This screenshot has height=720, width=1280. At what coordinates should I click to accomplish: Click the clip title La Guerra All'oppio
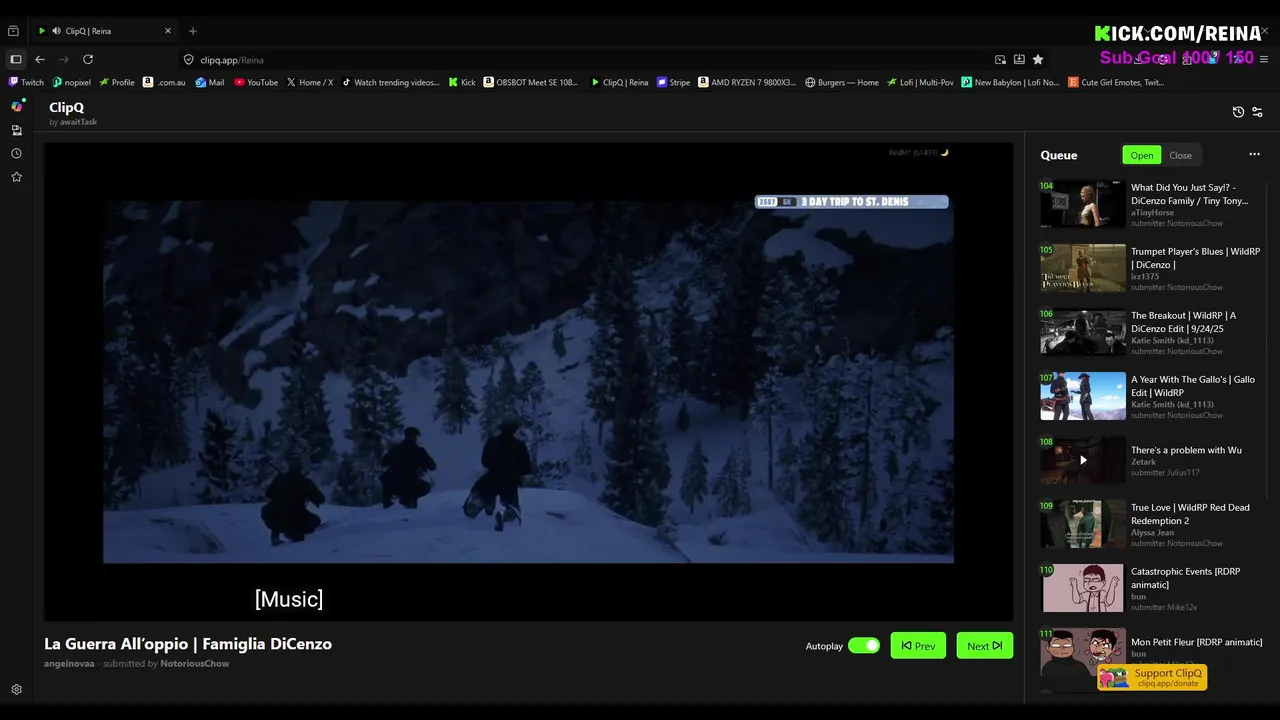[x=188, y=644]
